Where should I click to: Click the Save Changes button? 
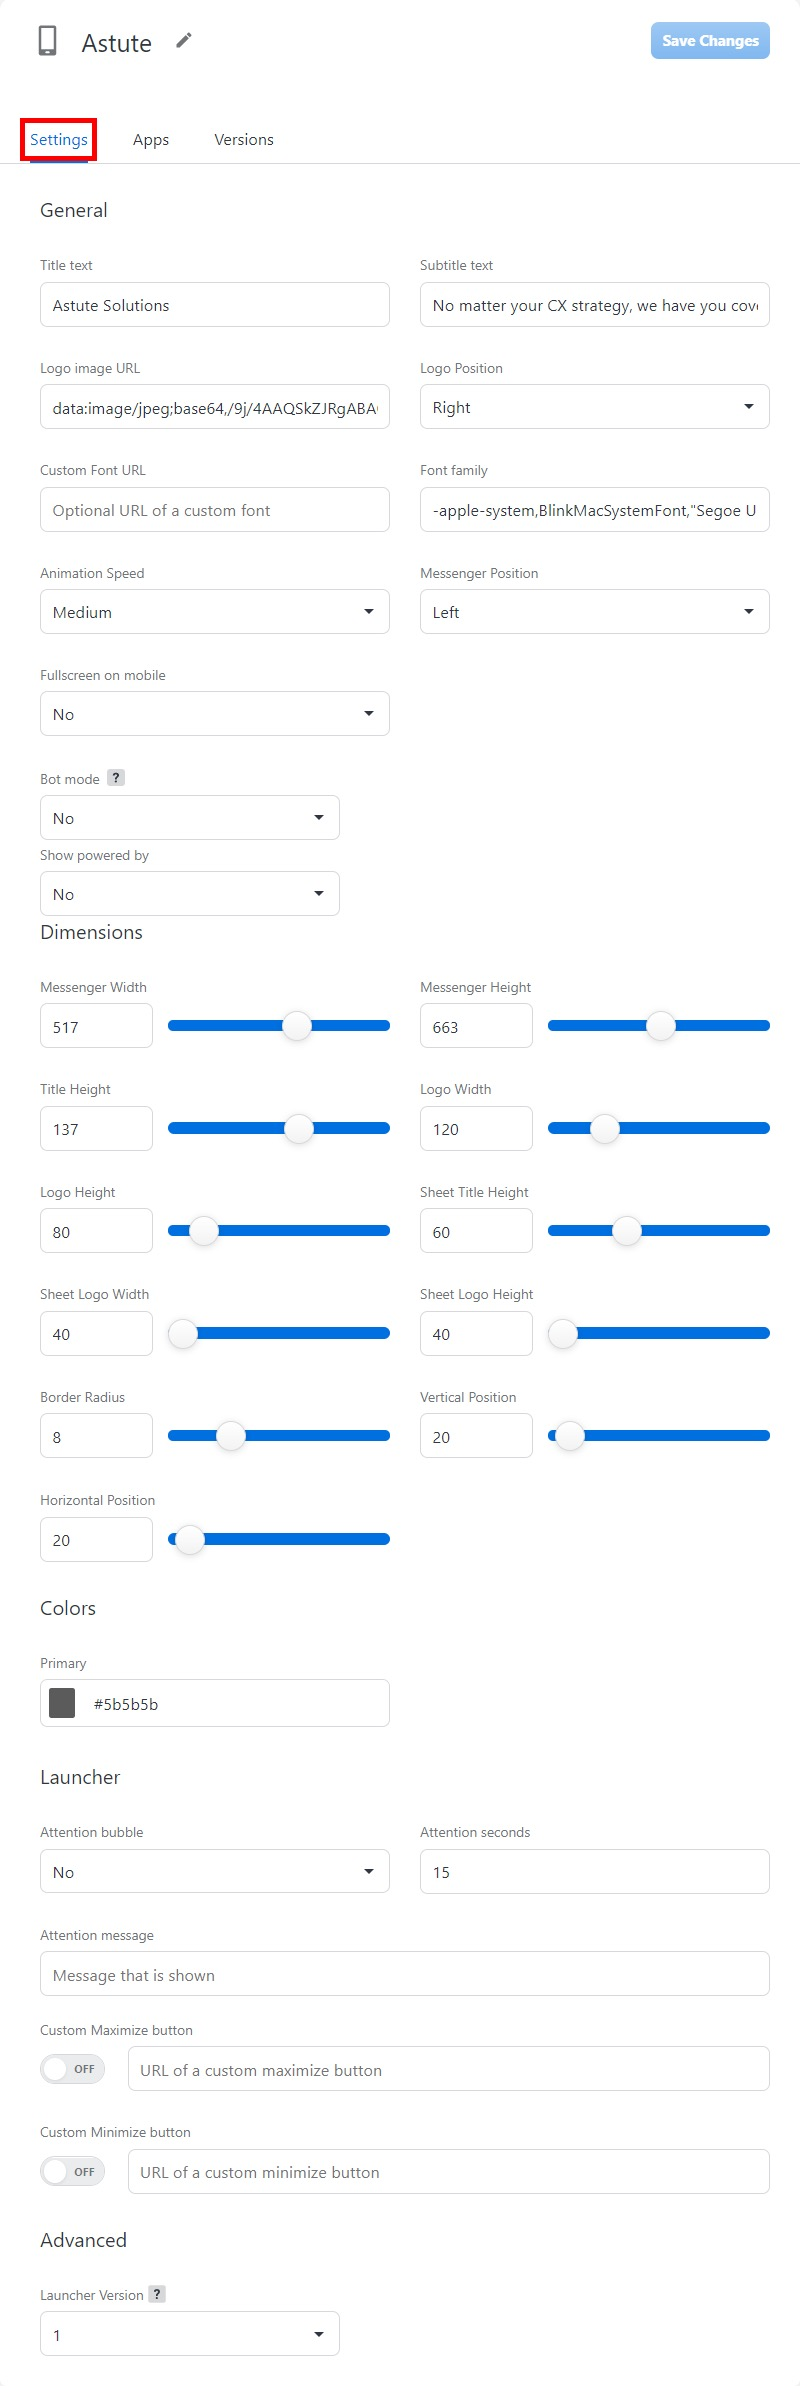click(x=710, y=41)
